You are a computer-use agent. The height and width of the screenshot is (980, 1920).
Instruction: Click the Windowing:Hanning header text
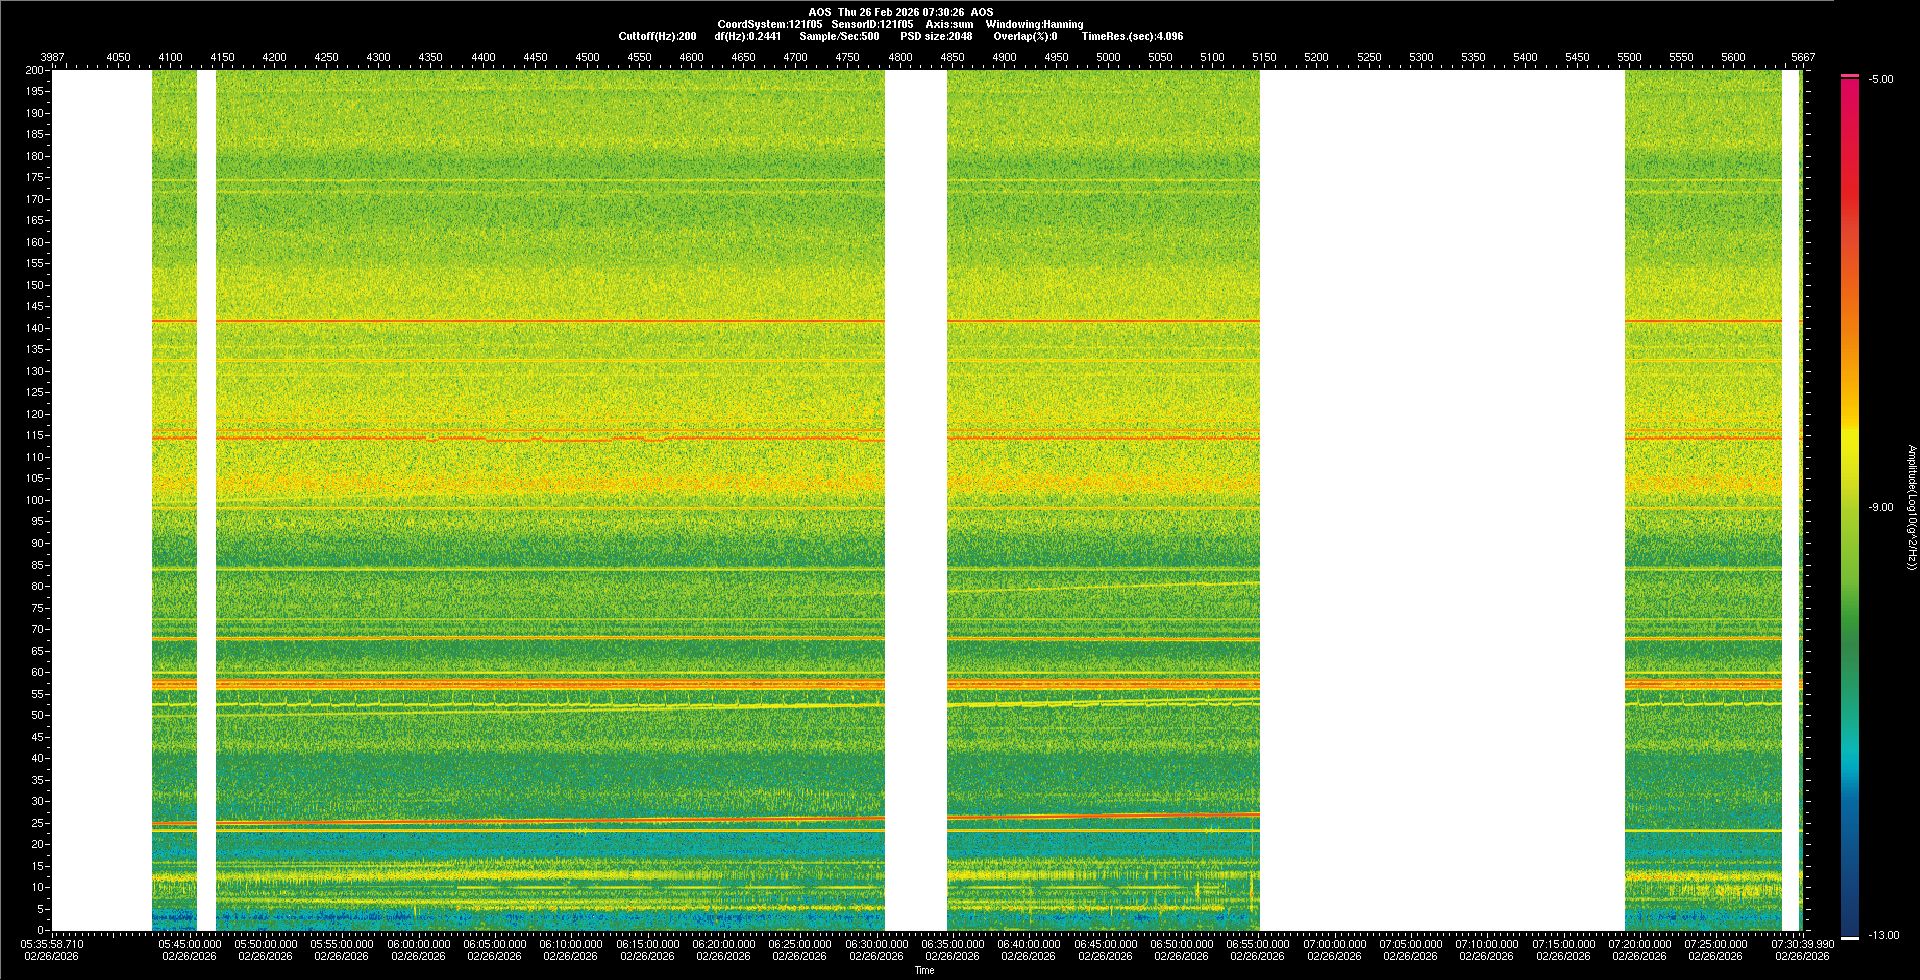coord(1034,24)
